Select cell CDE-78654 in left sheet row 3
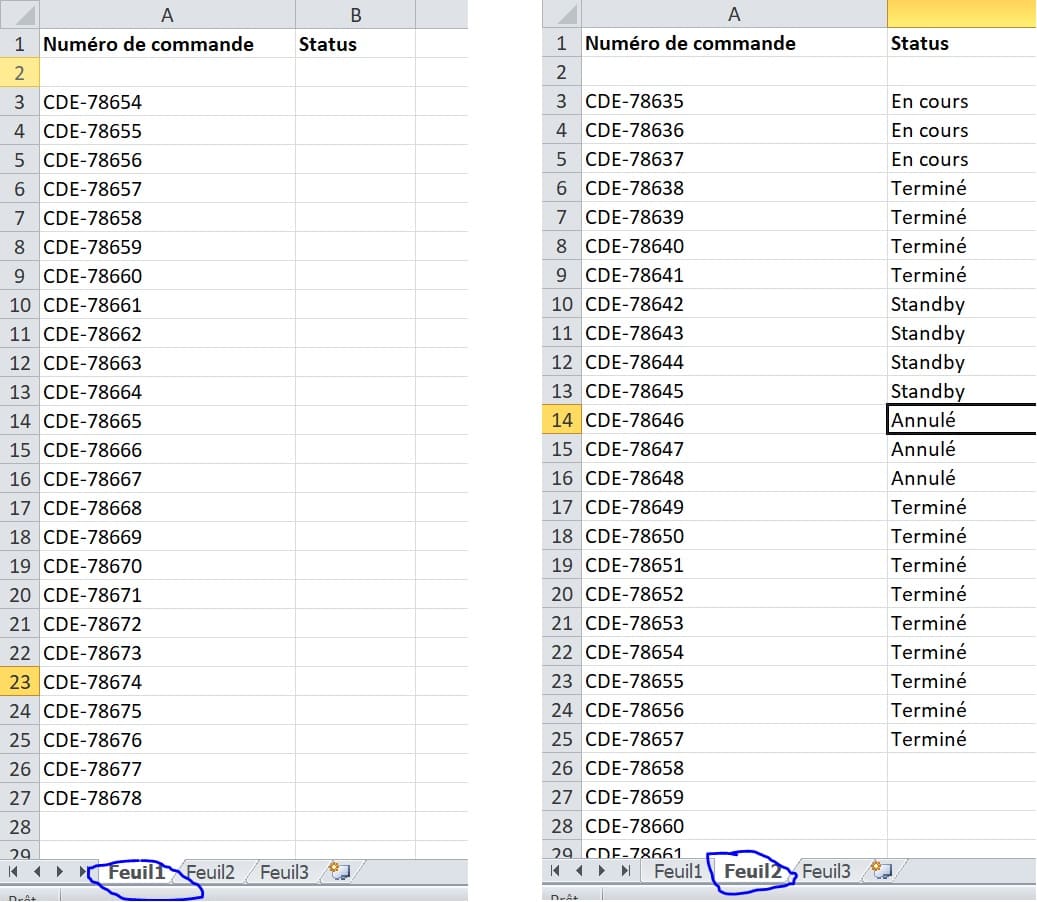The image size is (1037, 902). [x=167, y=102]
